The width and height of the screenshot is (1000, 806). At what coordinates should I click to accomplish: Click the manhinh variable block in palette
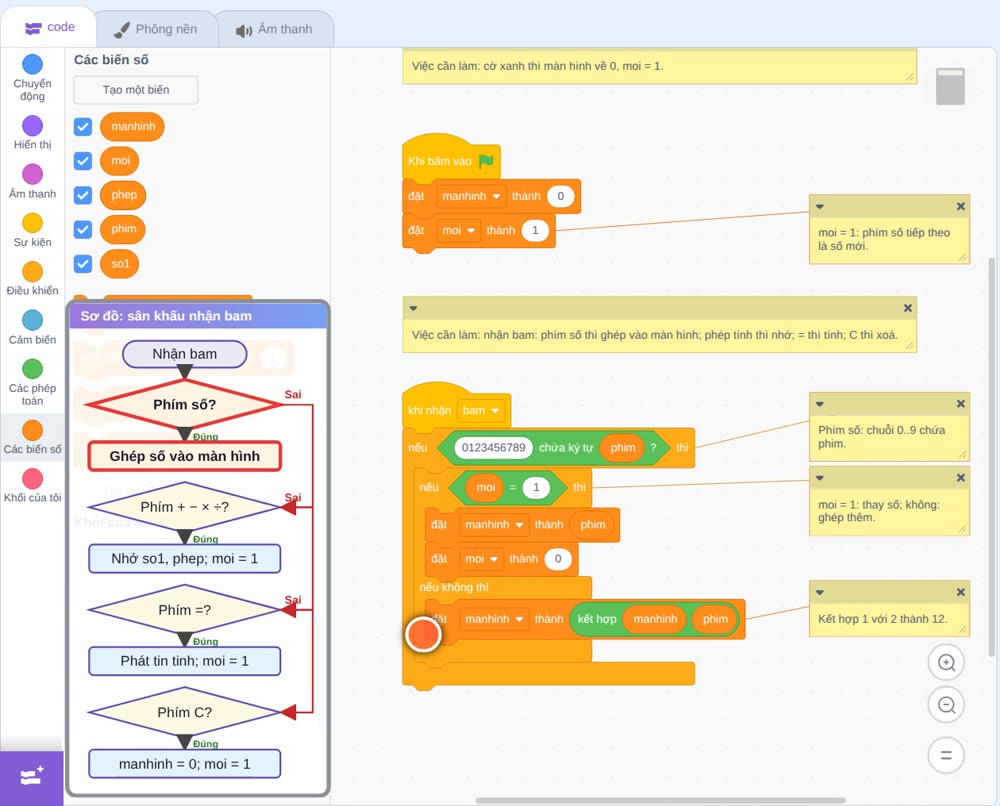132,126
